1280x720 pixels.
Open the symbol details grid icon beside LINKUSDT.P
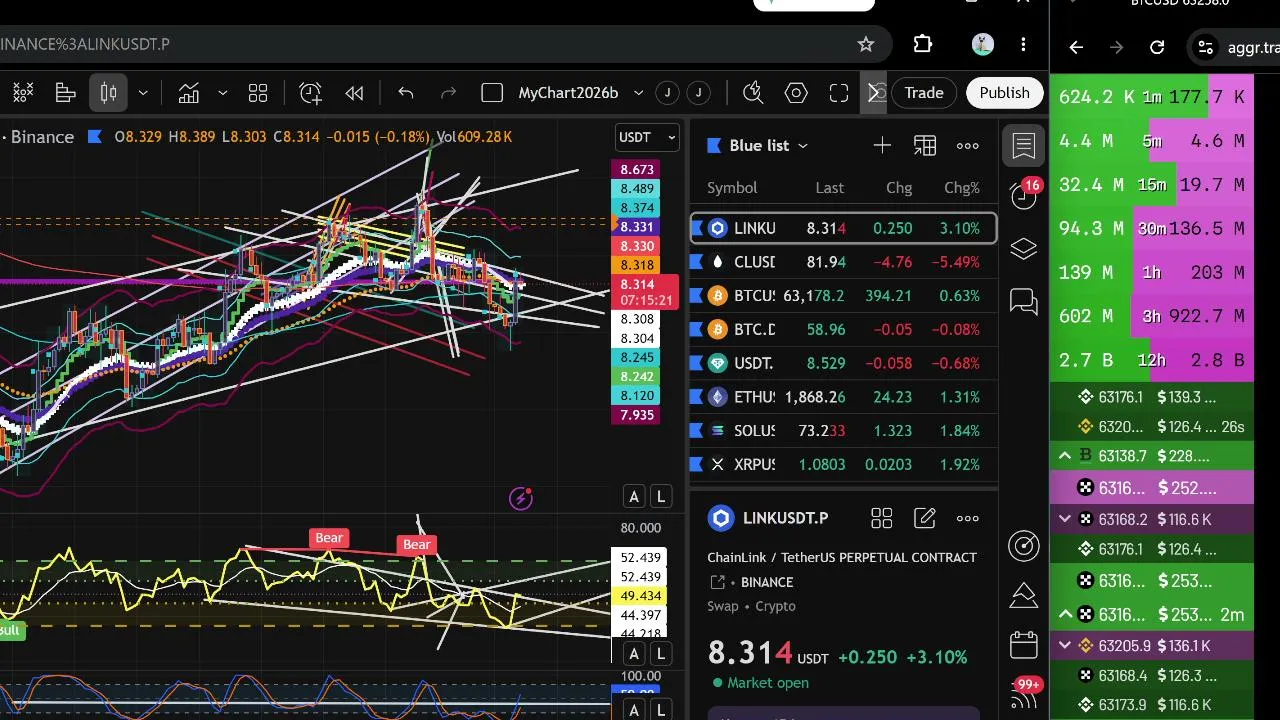click(881, 518)
